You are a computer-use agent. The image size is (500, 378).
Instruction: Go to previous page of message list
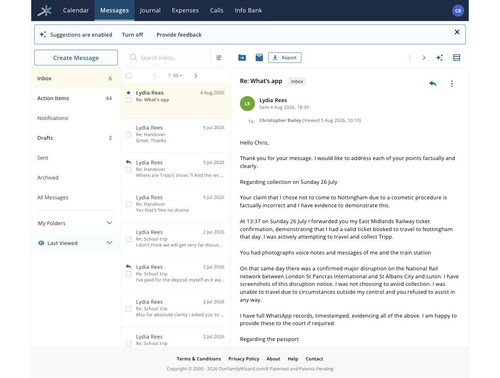(155, 76)
